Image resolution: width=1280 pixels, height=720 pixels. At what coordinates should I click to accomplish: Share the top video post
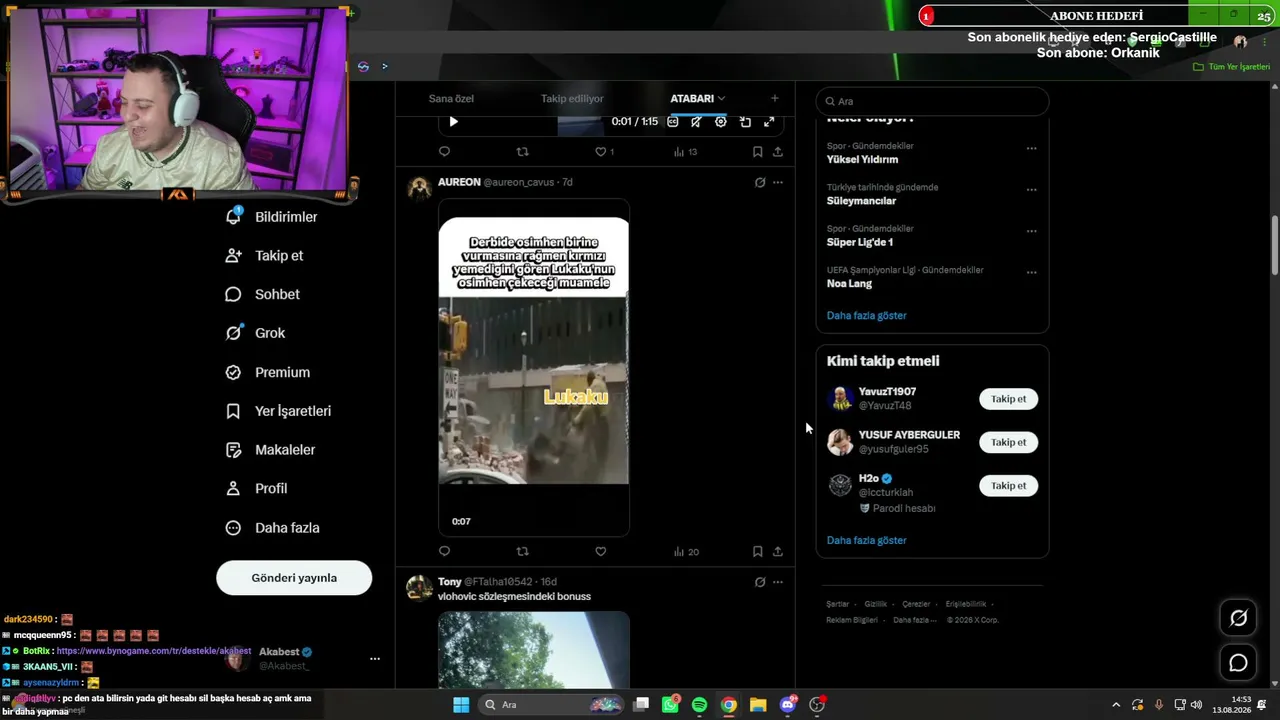[778, 152]
